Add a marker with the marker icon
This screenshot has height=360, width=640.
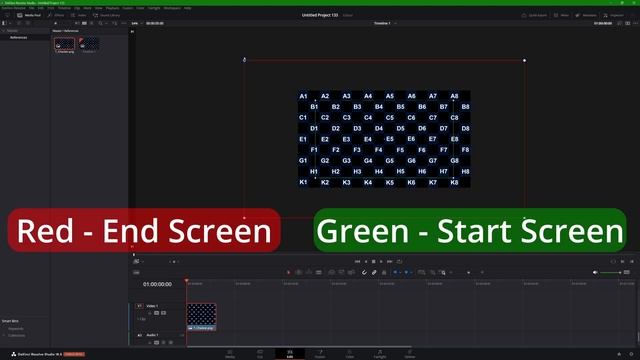(x=406, y=272)
